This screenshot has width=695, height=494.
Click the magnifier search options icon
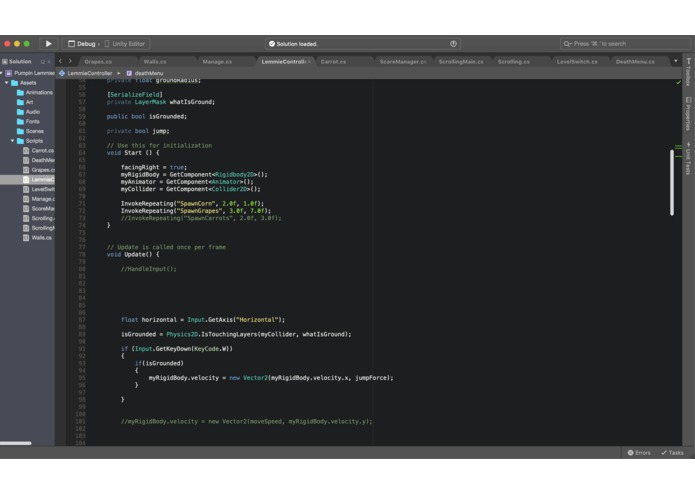click(x=567, y=44)
